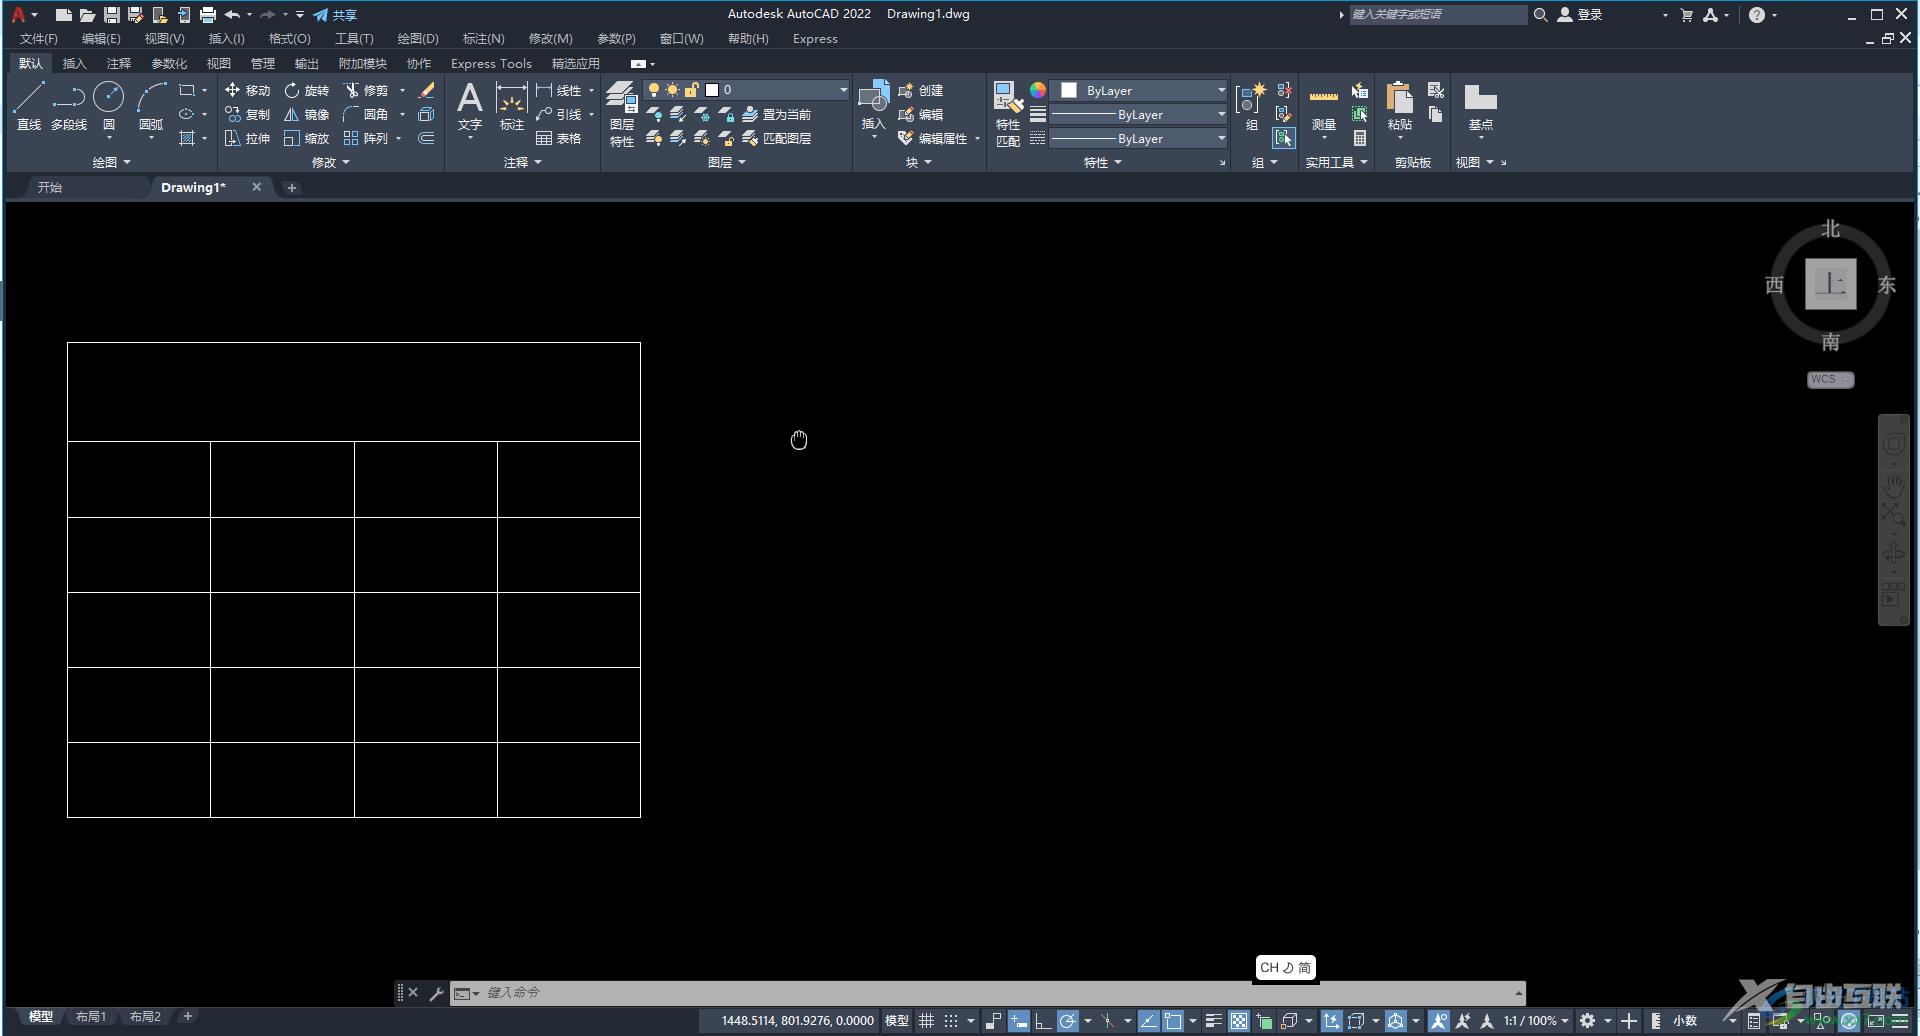This screenshot has height=1036, width=1920.
Task: Open the Modify (修改M) menu
Action: coord(550,38)
